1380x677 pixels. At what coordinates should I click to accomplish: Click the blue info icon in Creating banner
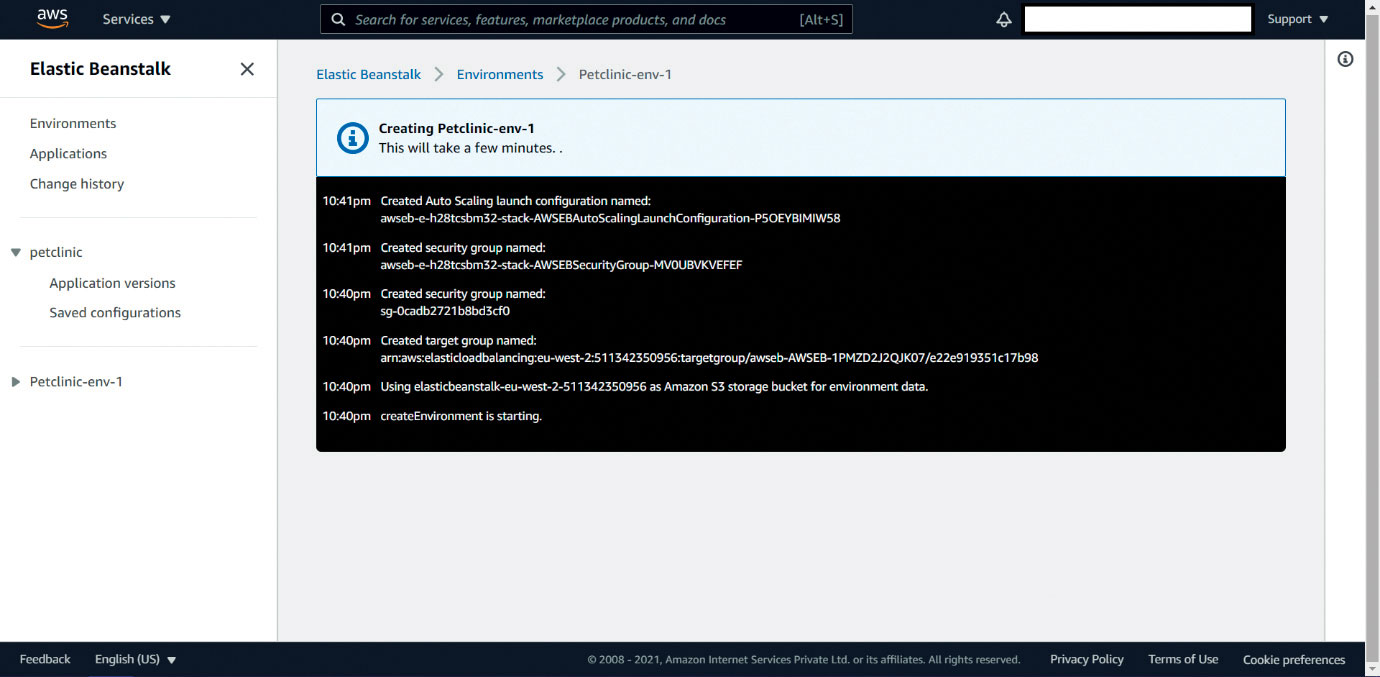pyautogui.click(x=352, y=138)
